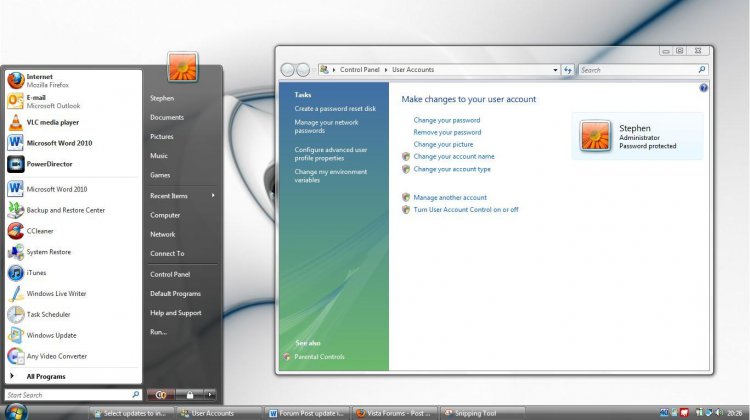Launch VLC media player cone icon

point(16,122)
